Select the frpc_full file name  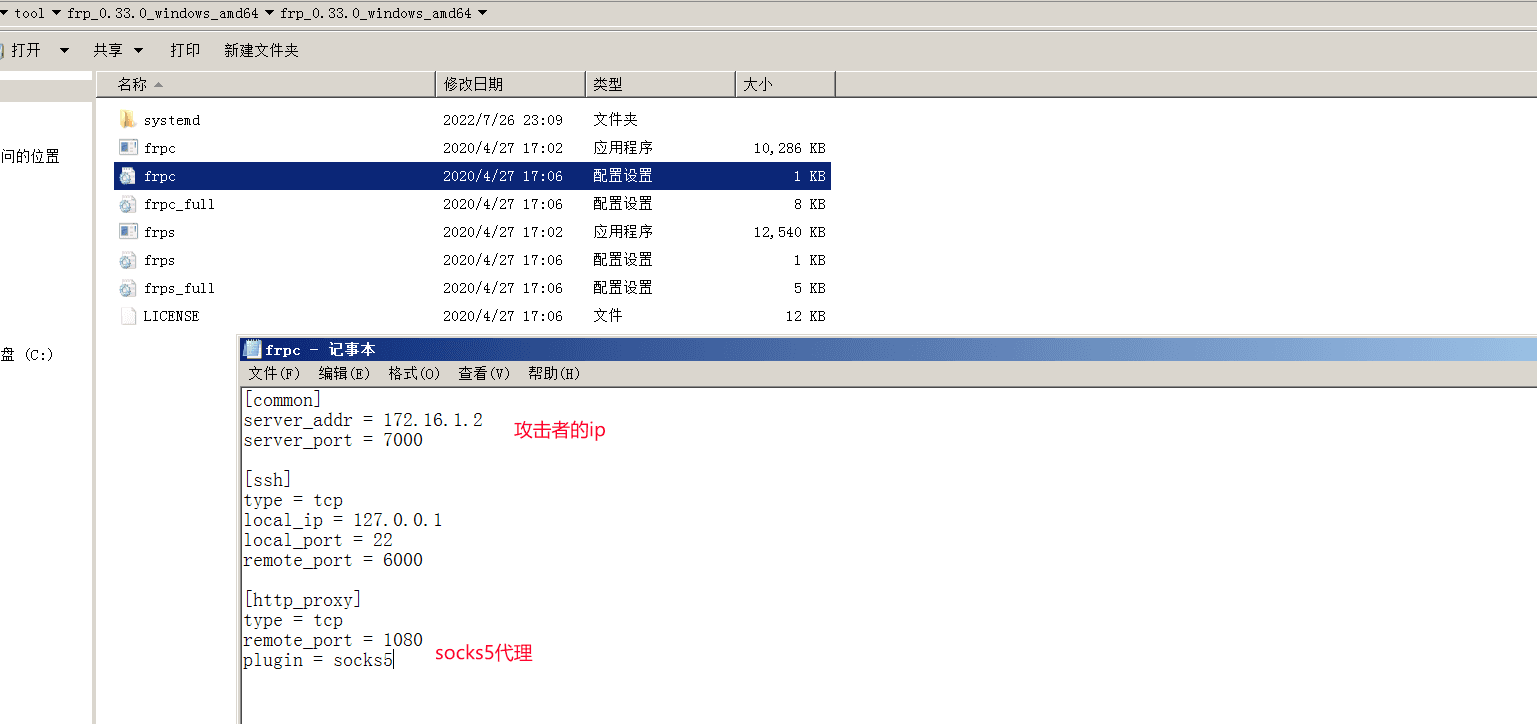pos(179,204)
